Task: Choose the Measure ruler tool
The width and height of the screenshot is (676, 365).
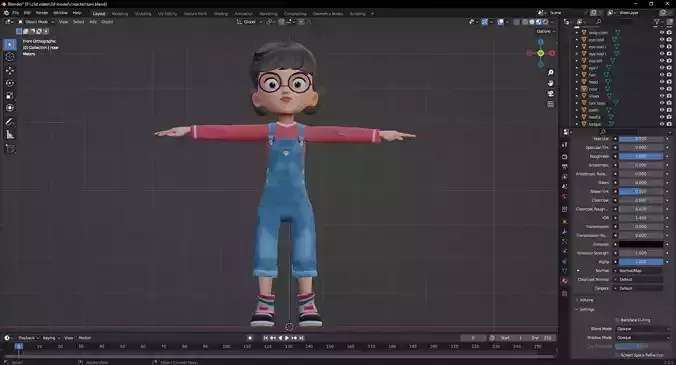Action: click(10, 135)
